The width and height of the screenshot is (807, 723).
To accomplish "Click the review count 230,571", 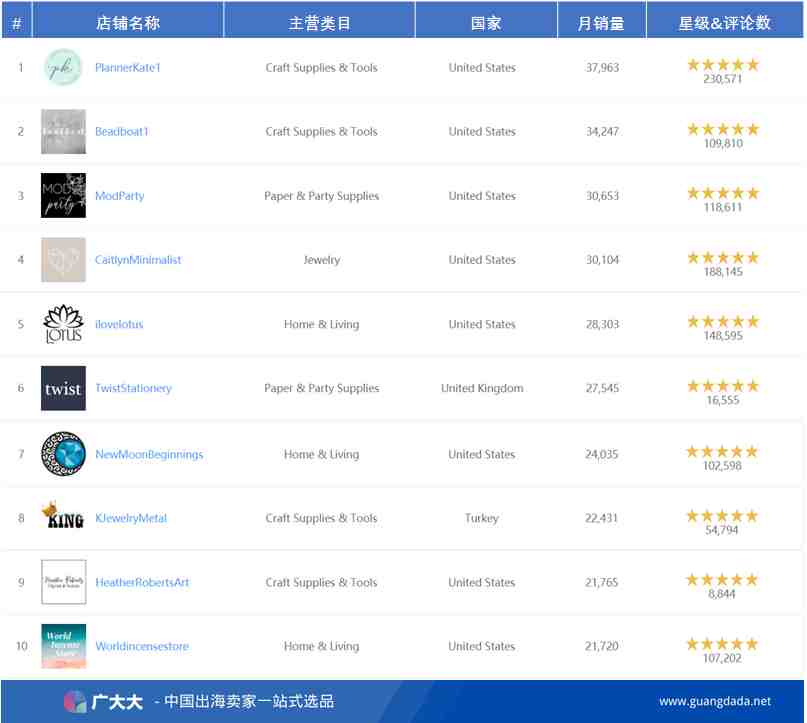I will pos(723,79).
